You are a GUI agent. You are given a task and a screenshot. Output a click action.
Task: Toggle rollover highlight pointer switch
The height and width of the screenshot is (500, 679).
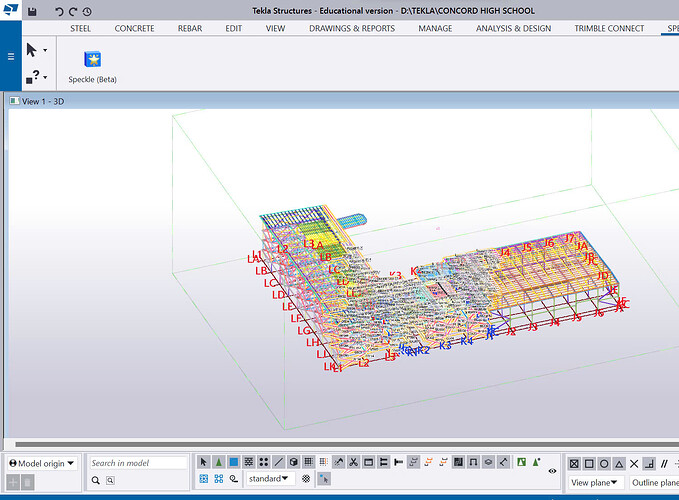tap(324, 478)
